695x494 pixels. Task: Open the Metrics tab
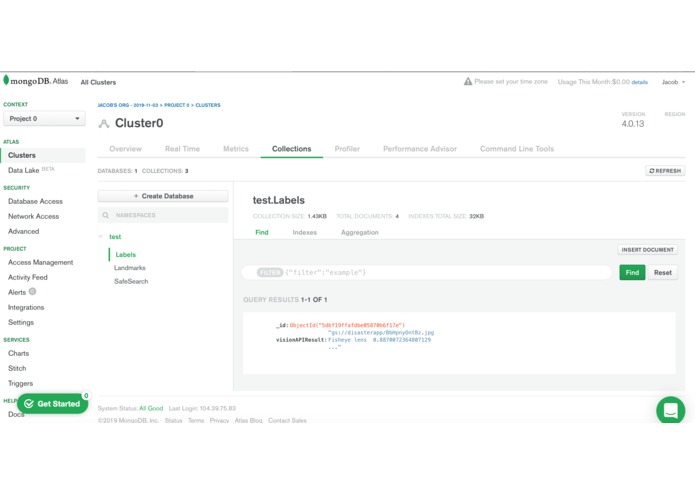[x=236, y=149]
